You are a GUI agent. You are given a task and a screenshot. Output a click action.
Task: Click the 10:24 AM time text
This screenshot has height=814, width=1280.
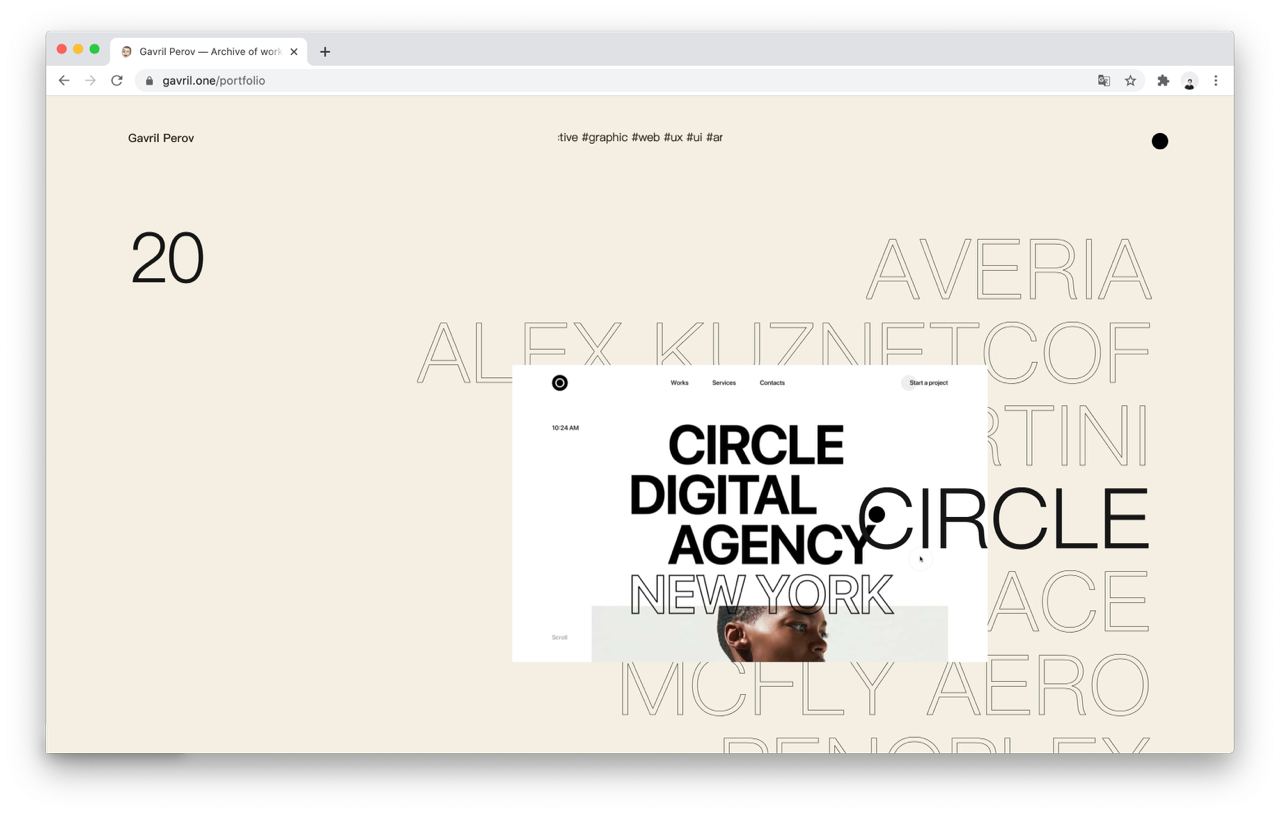coord(565,428)
